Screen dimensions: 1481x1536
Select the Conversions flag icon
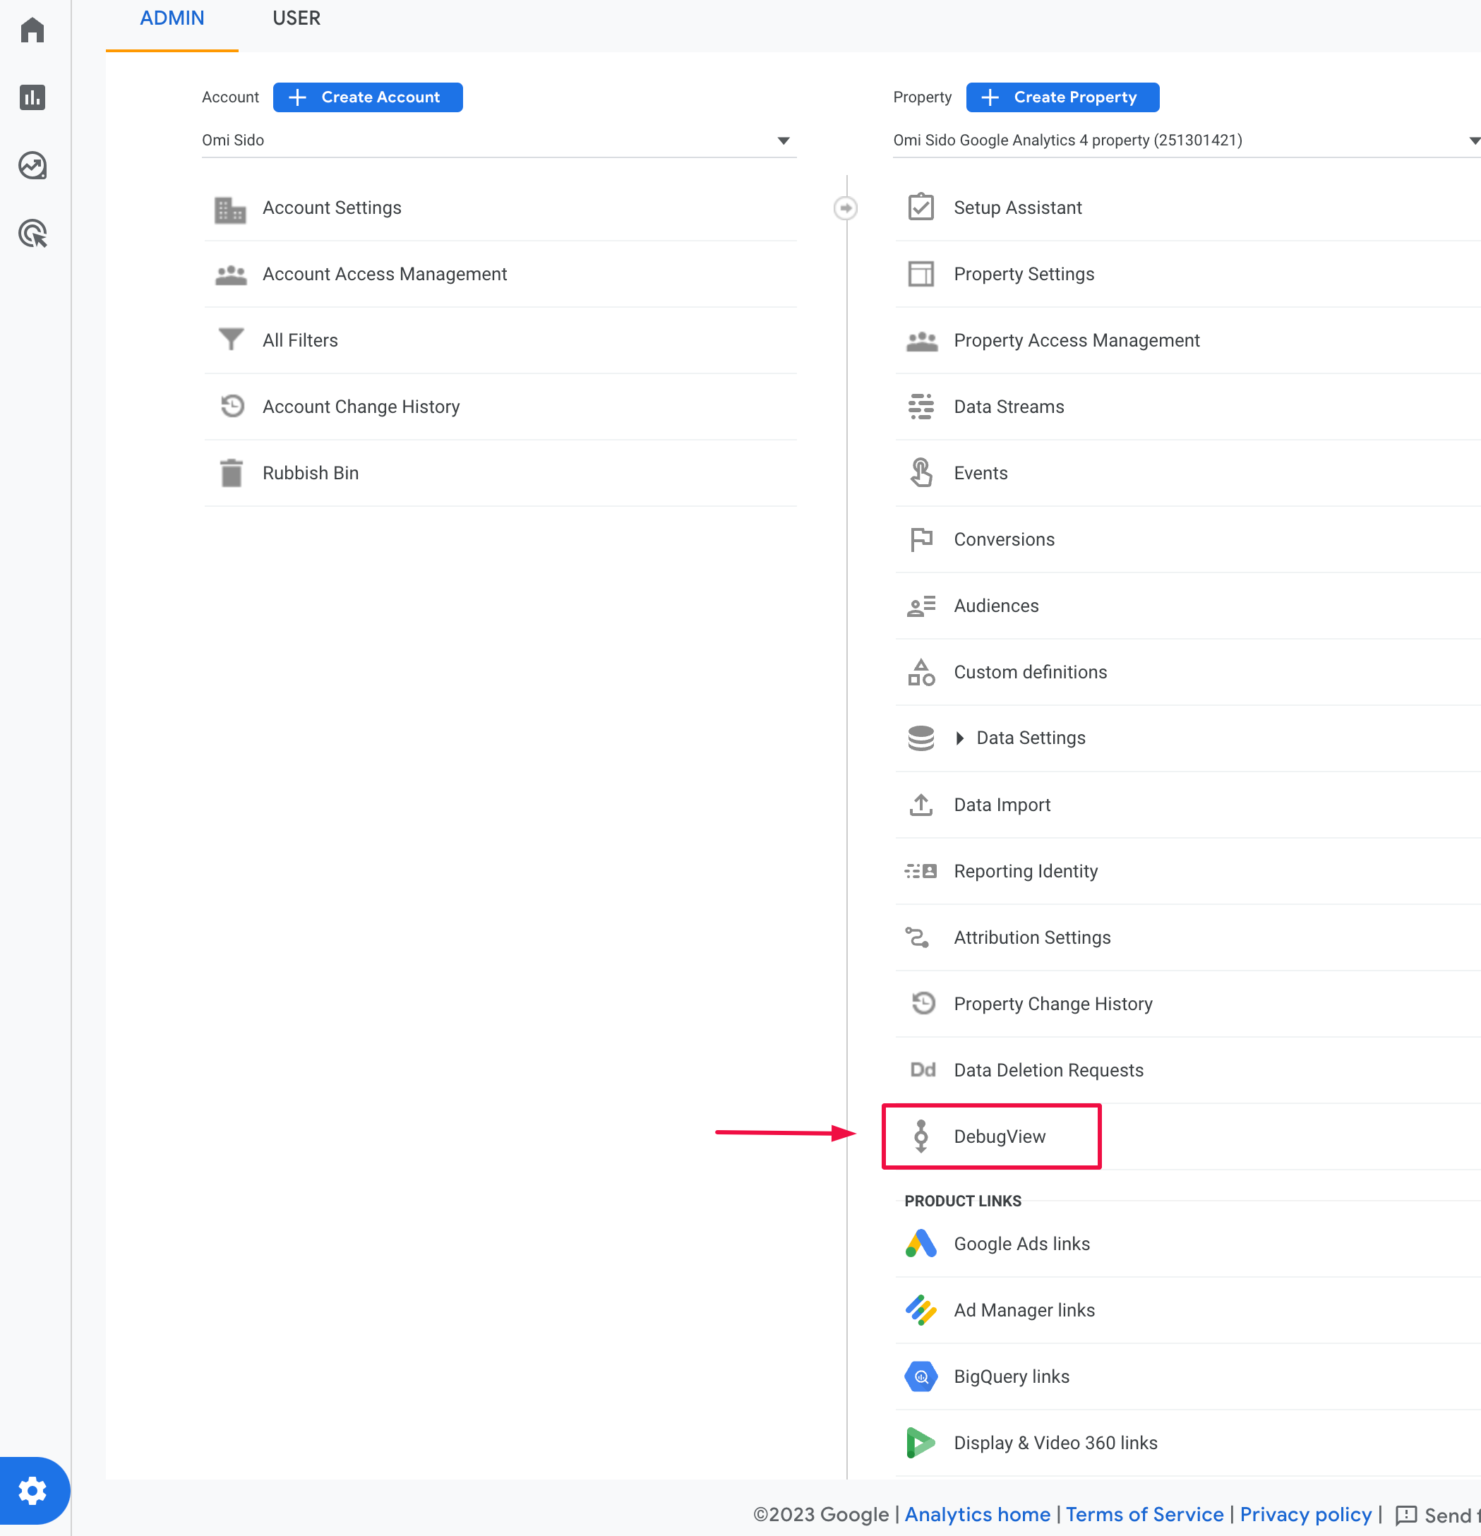point(921,539)
